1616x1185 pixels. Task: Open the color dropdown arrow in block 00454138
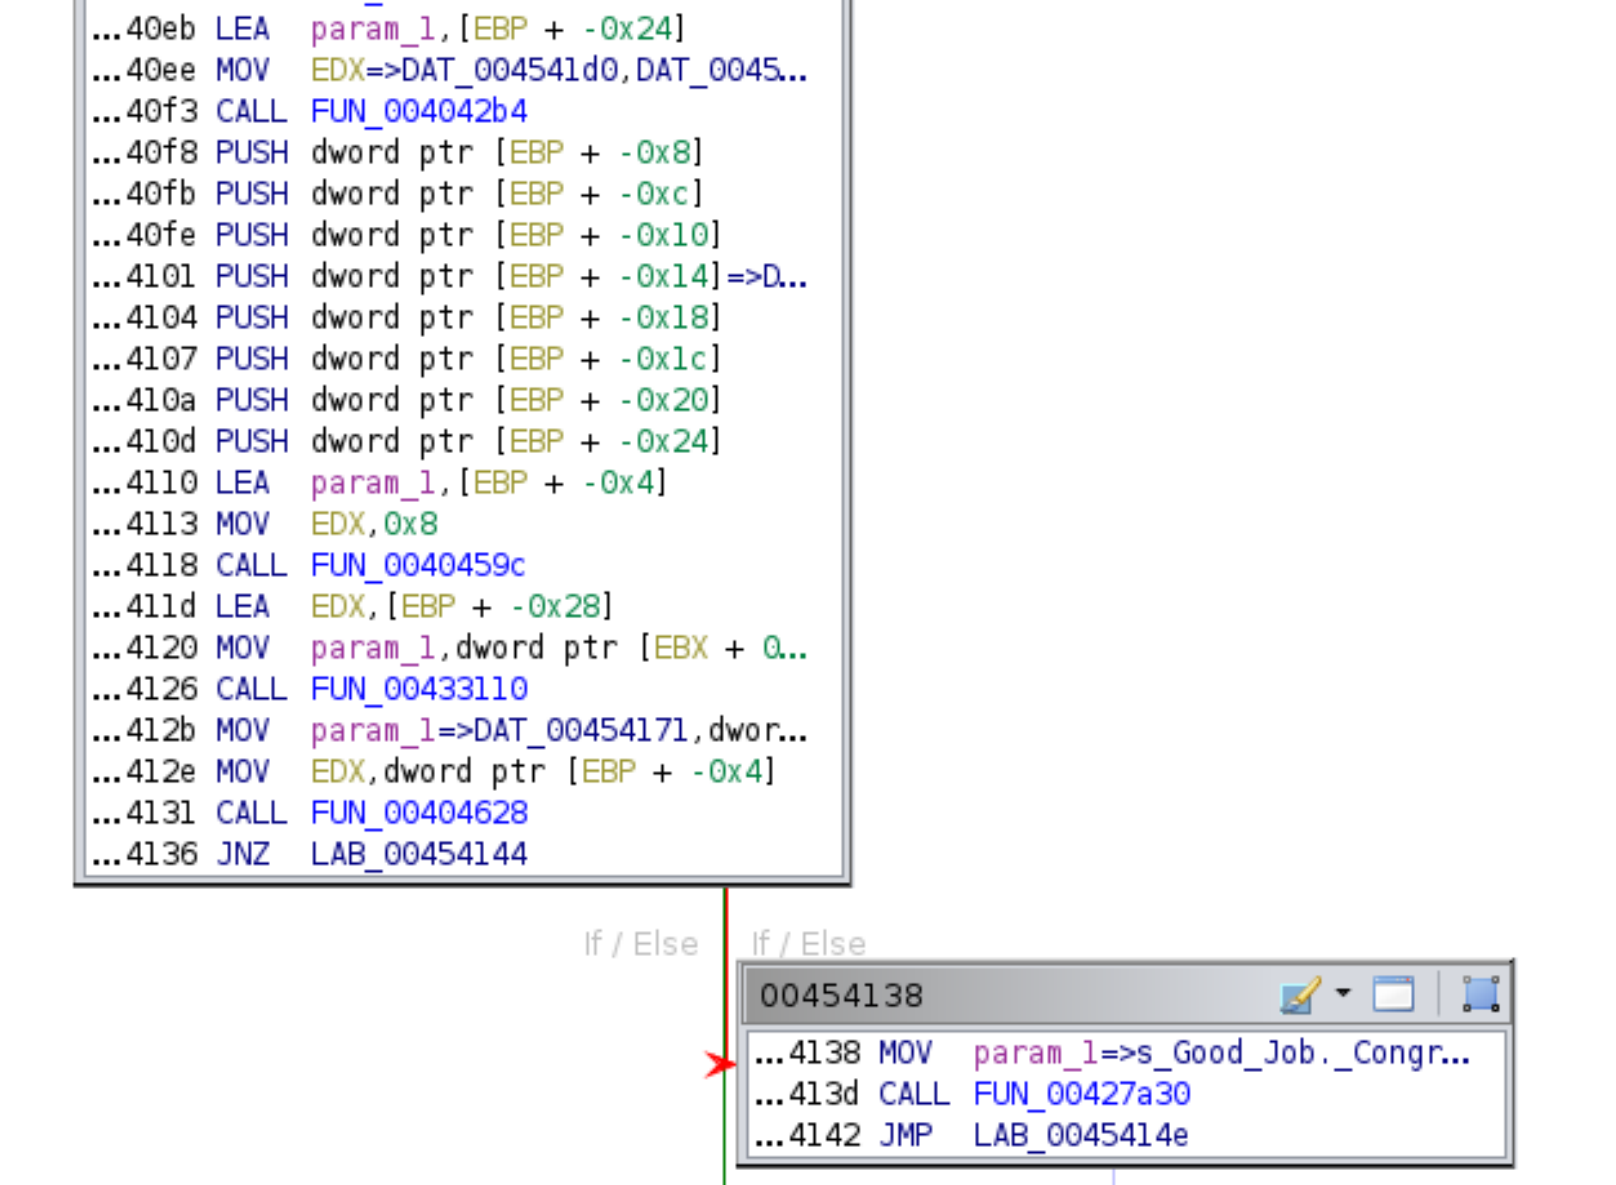coord(1343,993)
